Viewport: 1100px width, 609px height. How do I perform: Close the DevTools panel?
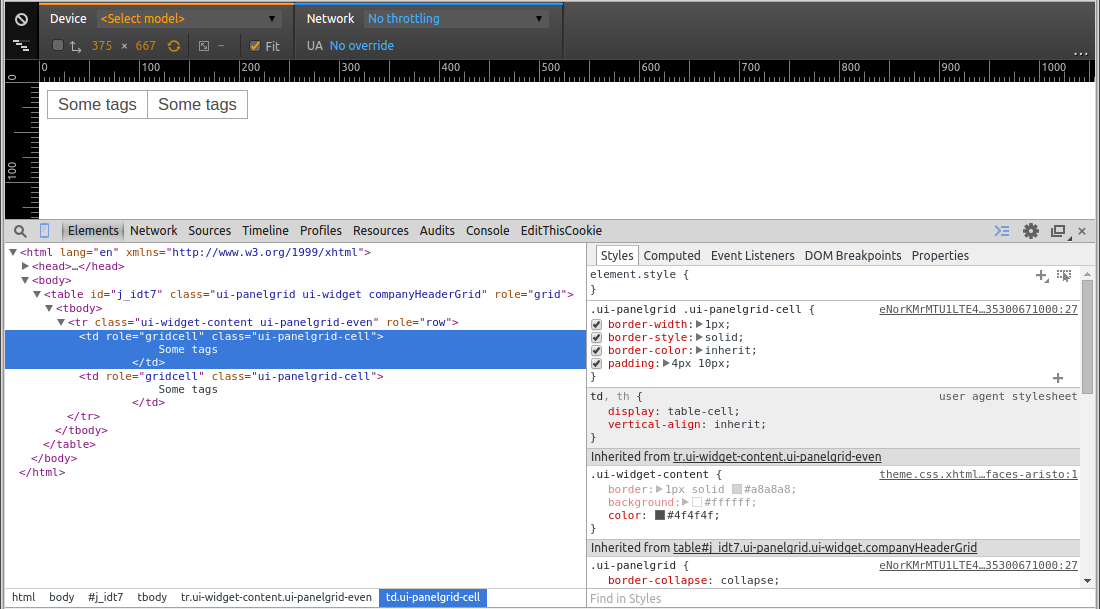coord(1082,231)
